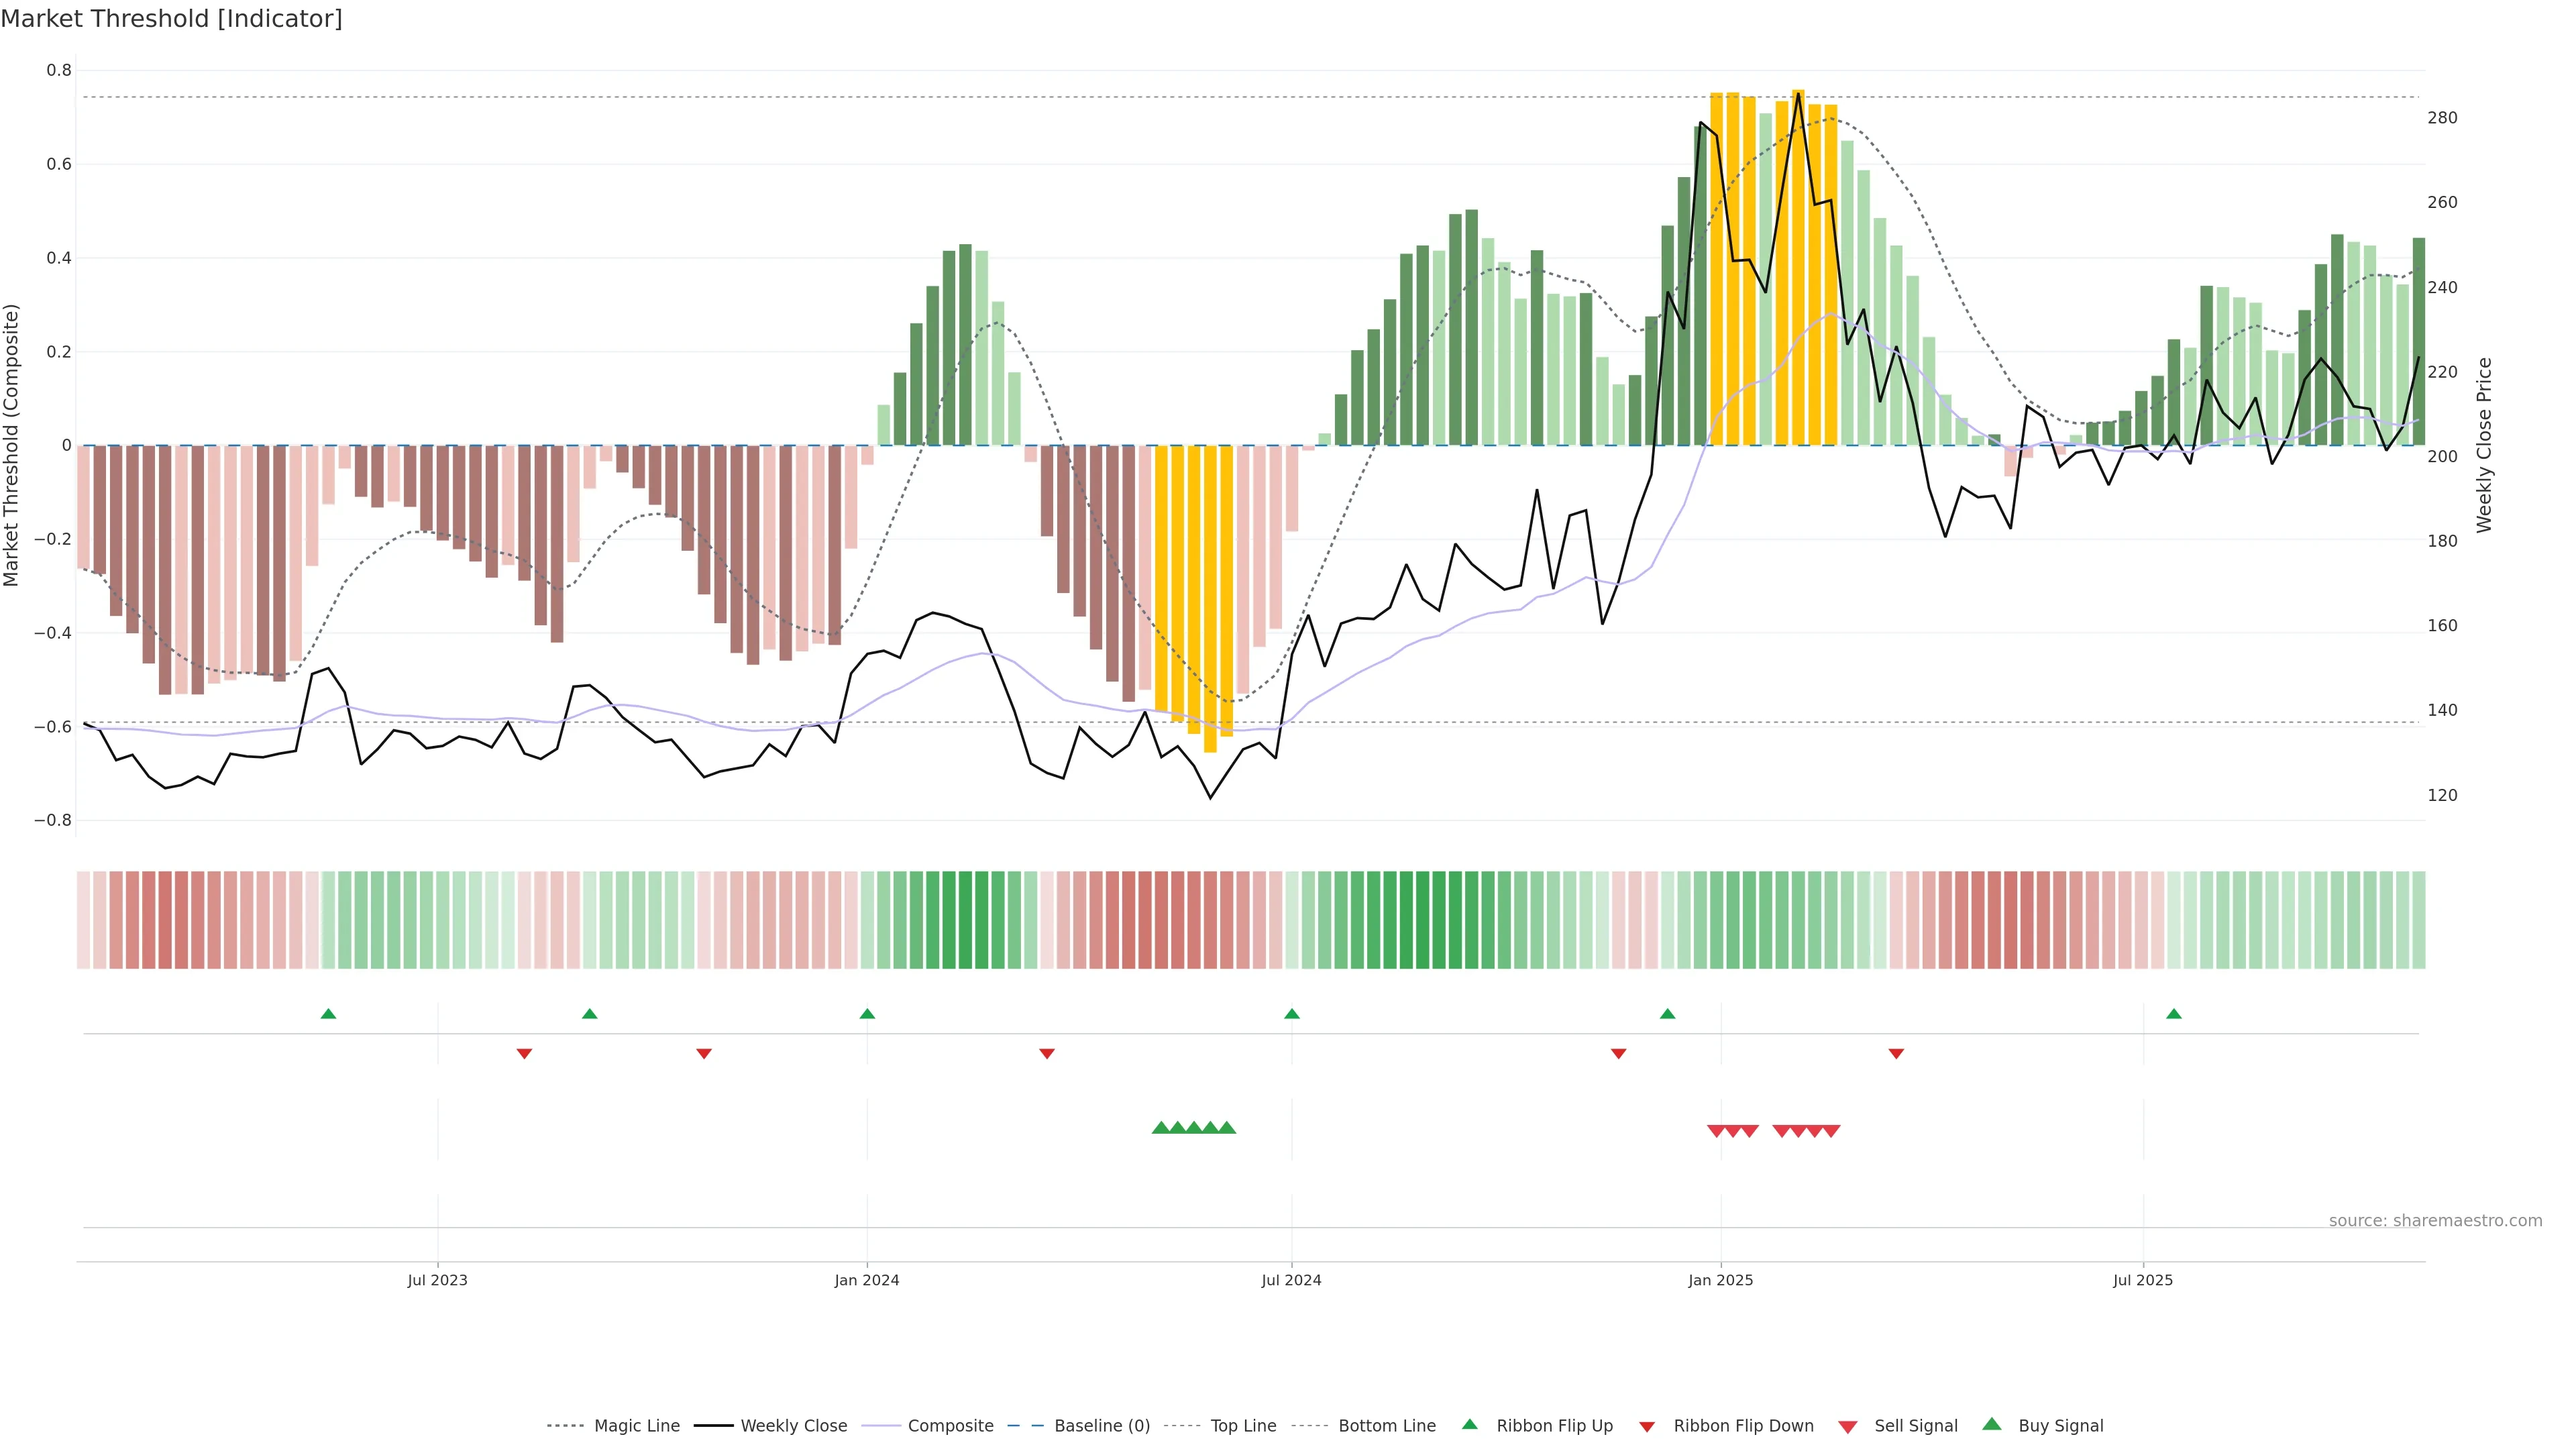Click Top Line legend item
2576x1449 pixels.
point(1243,1426)
